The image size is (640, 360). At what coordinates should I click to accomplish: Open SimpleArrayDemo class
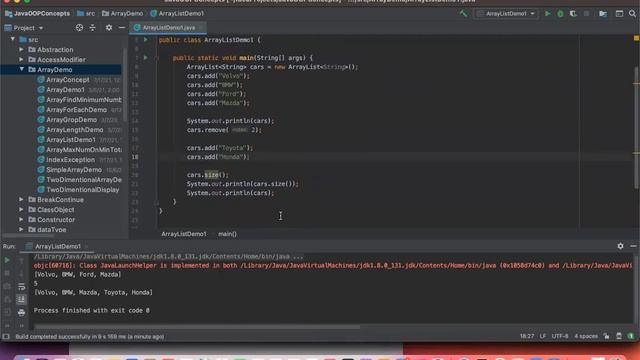pos(73,170)
